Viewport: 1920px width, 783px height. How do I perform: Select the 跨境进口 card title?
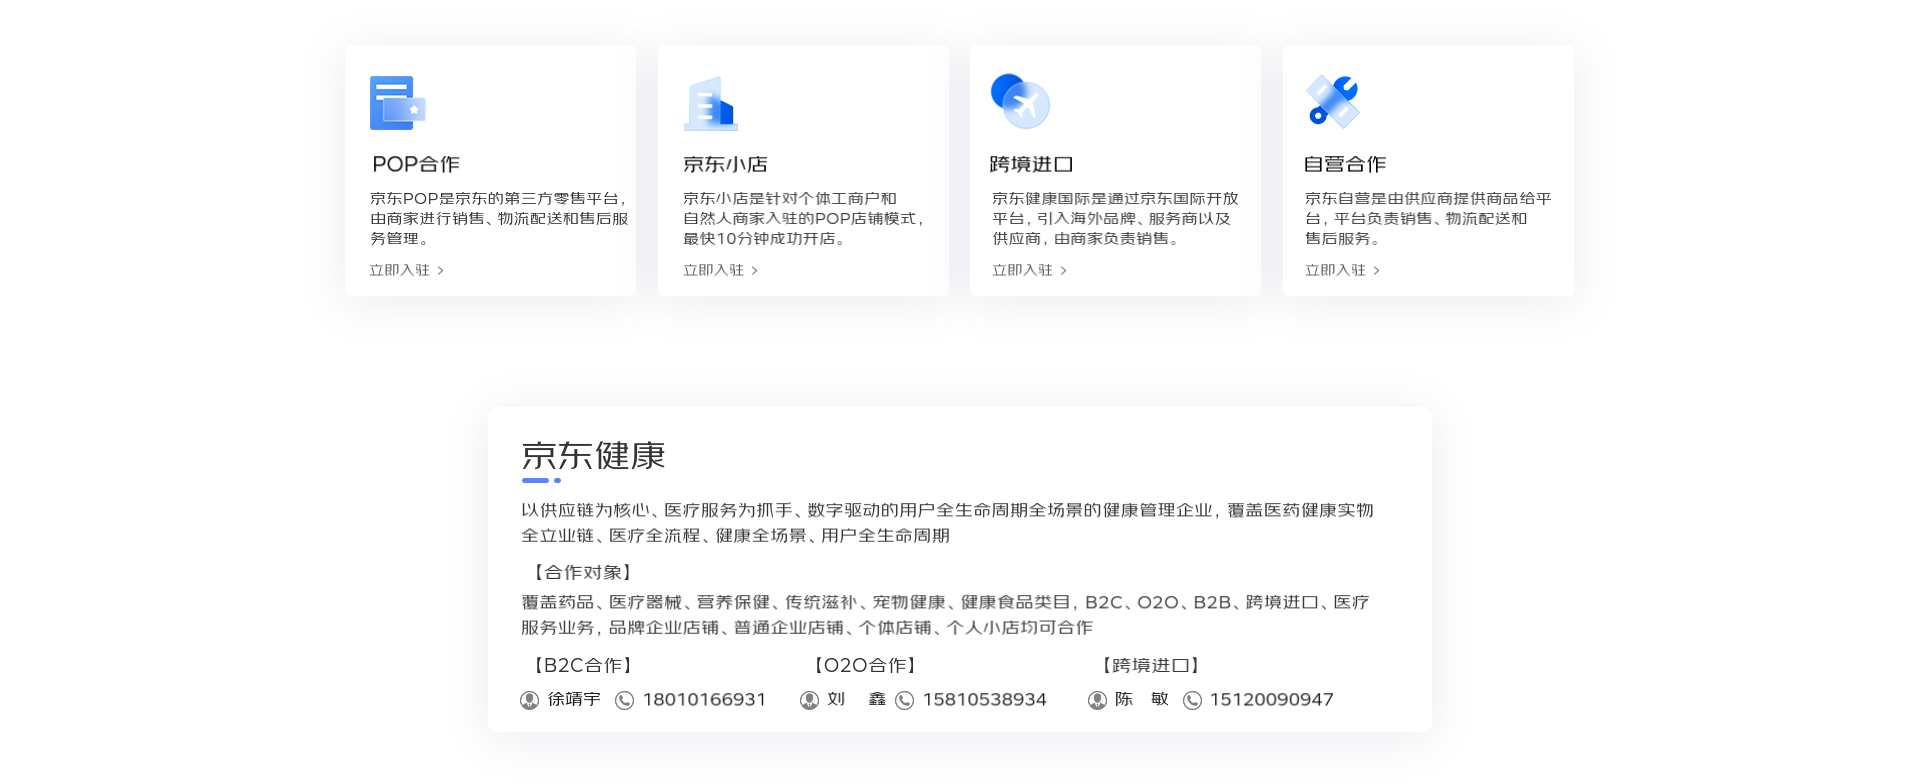point(1031,164)
